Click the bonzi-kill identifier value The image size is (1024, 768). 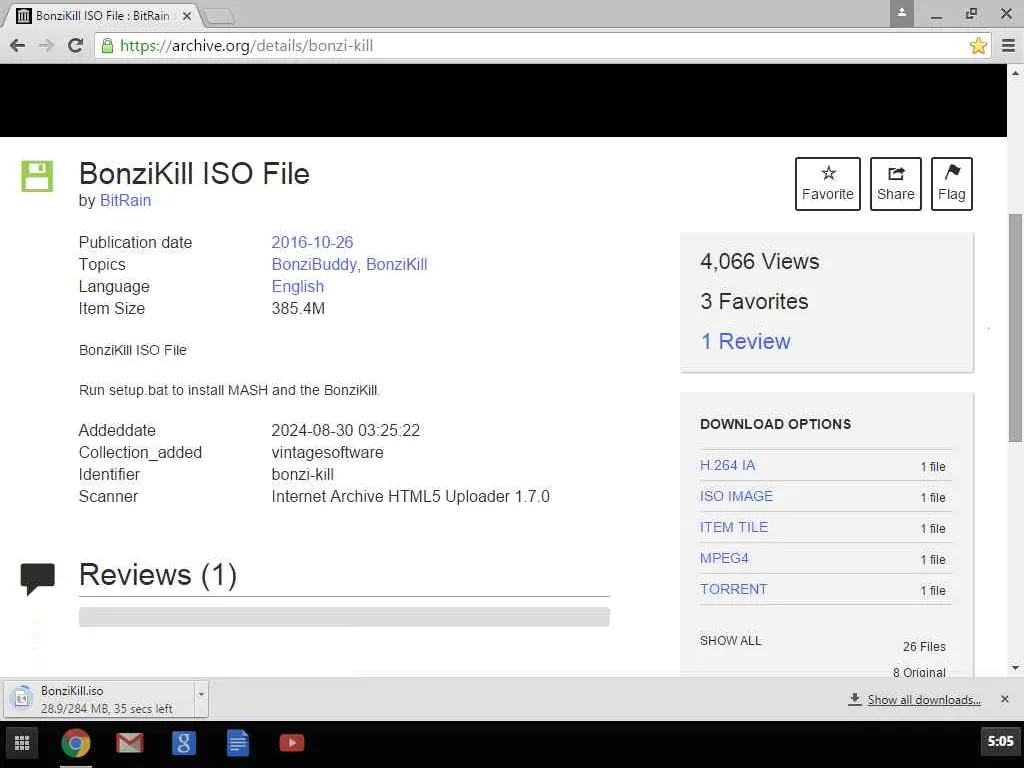coord(302,475)
